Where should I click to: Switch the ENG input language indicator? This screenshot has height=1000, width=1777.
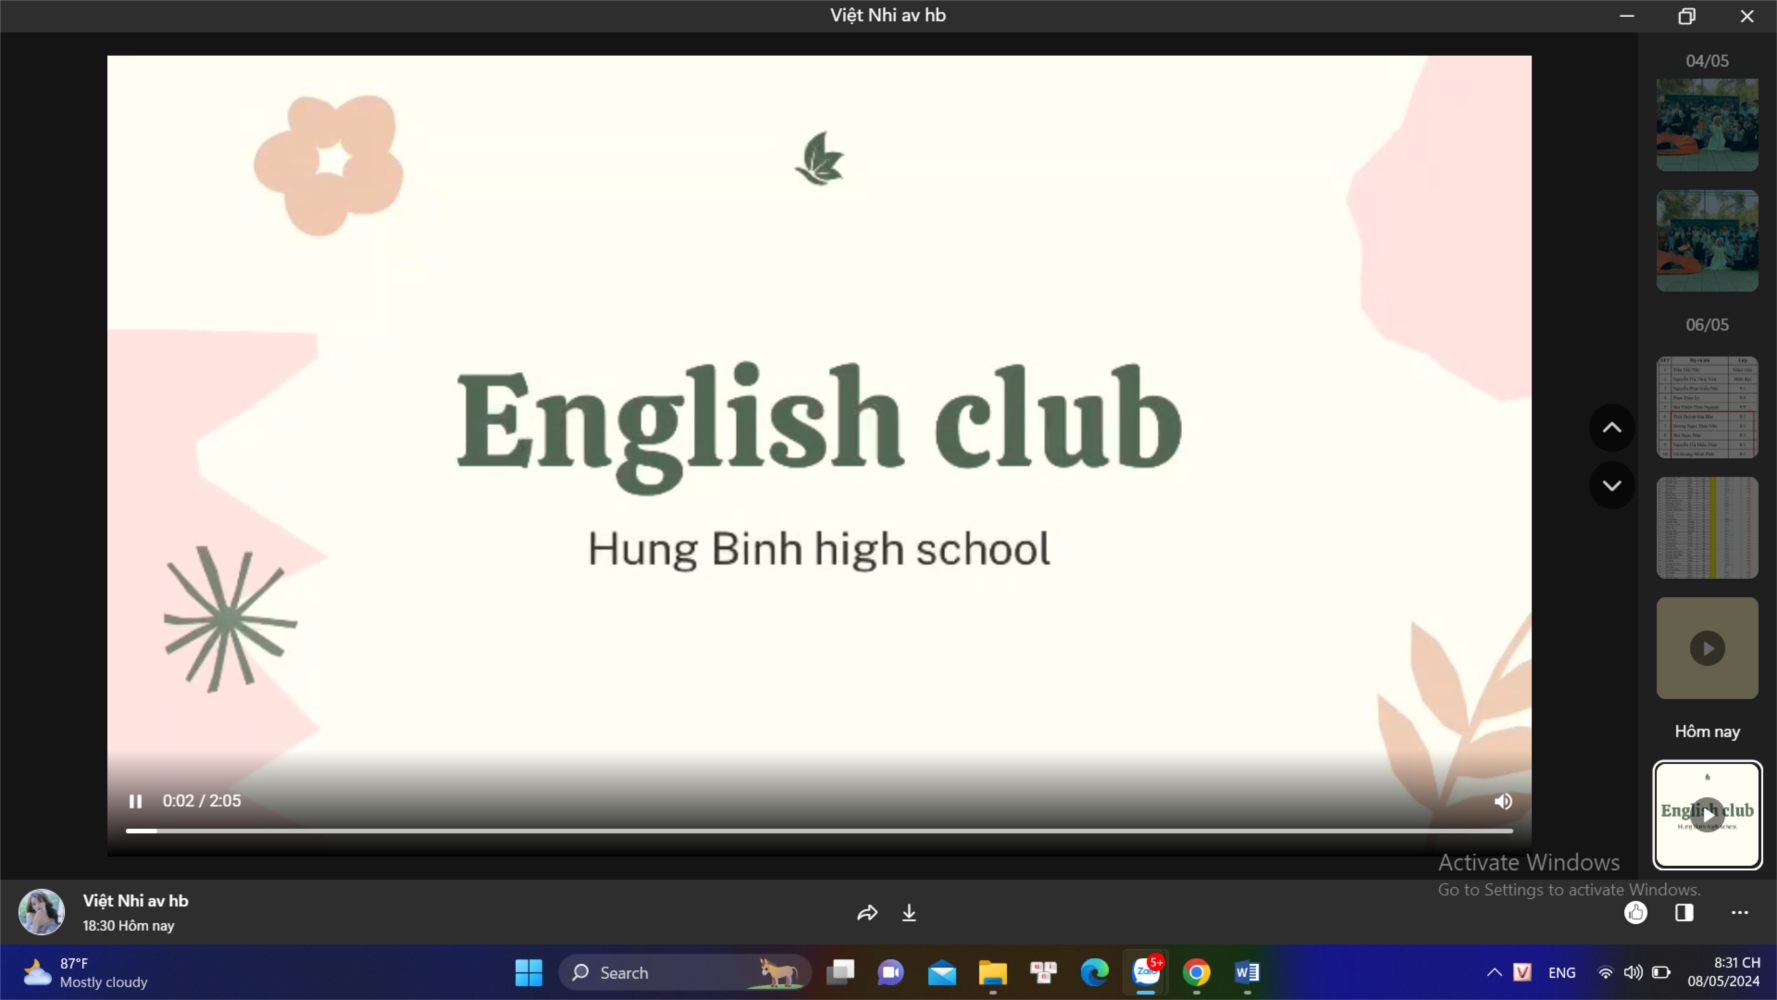[1562, 973]
